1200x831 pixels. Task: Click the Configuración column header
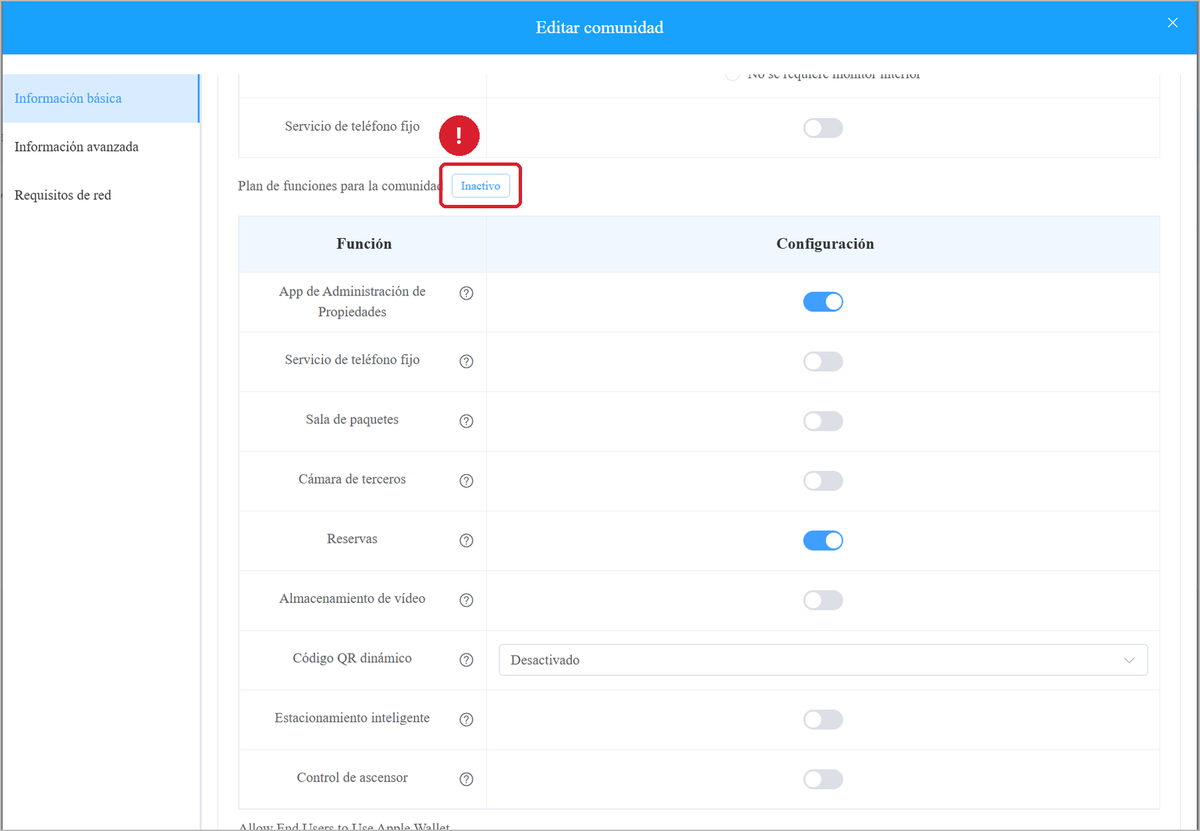(x=825, y=244)
